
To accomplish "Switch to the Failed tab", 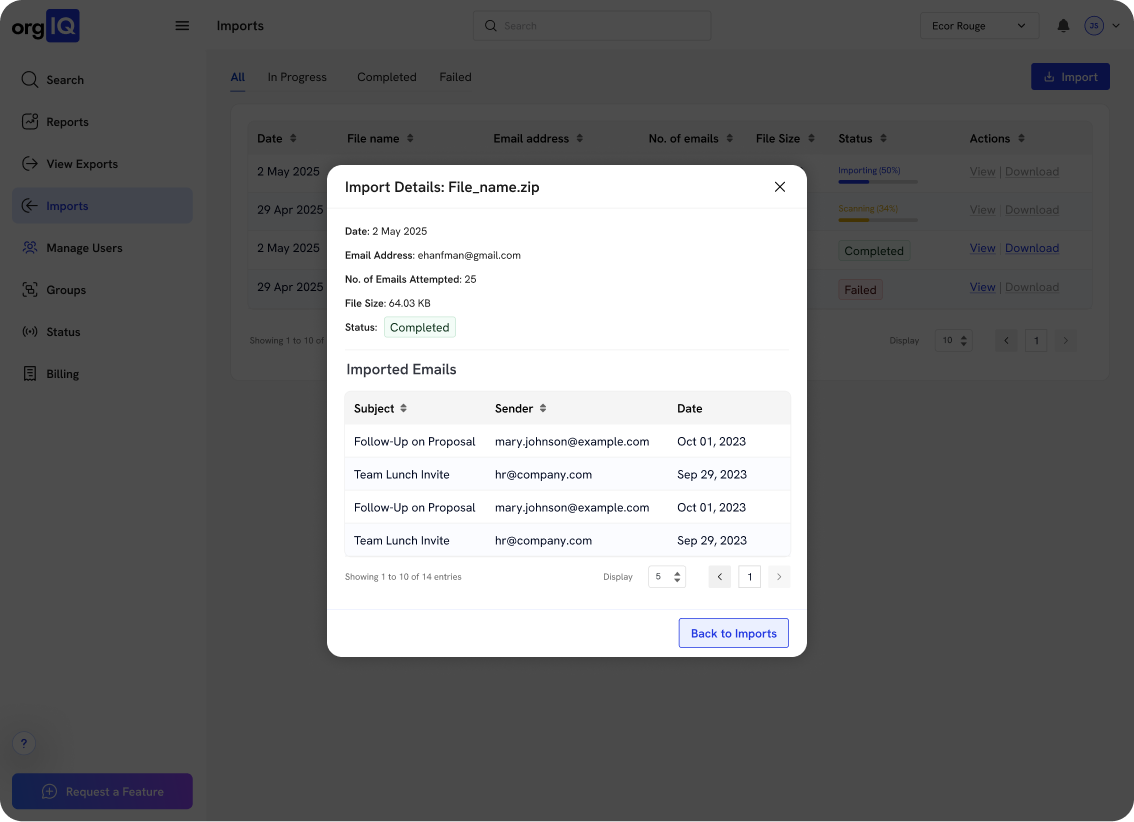I will pyautogui.click(x=455, y=76).
